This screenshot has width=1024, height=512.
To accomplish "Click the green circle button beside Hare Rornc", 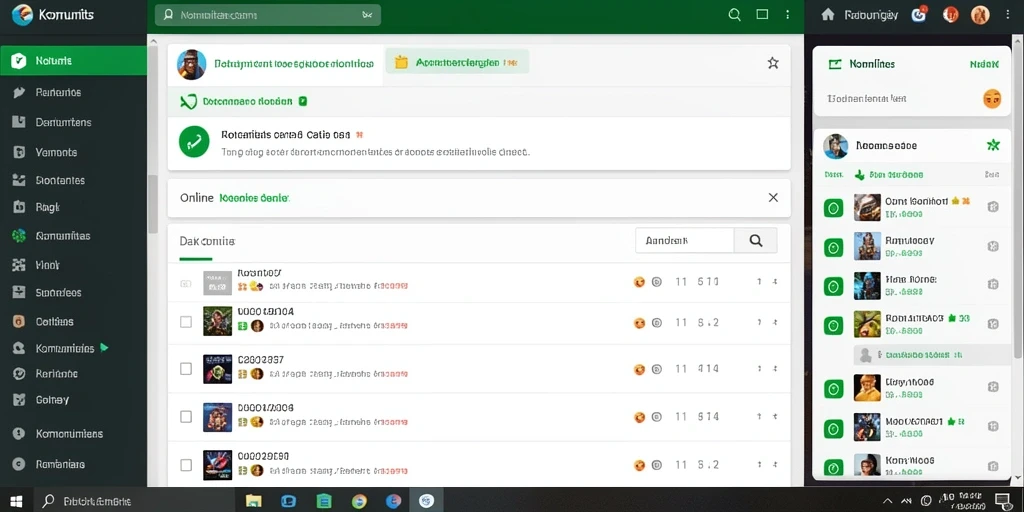I will coord(833,286).
